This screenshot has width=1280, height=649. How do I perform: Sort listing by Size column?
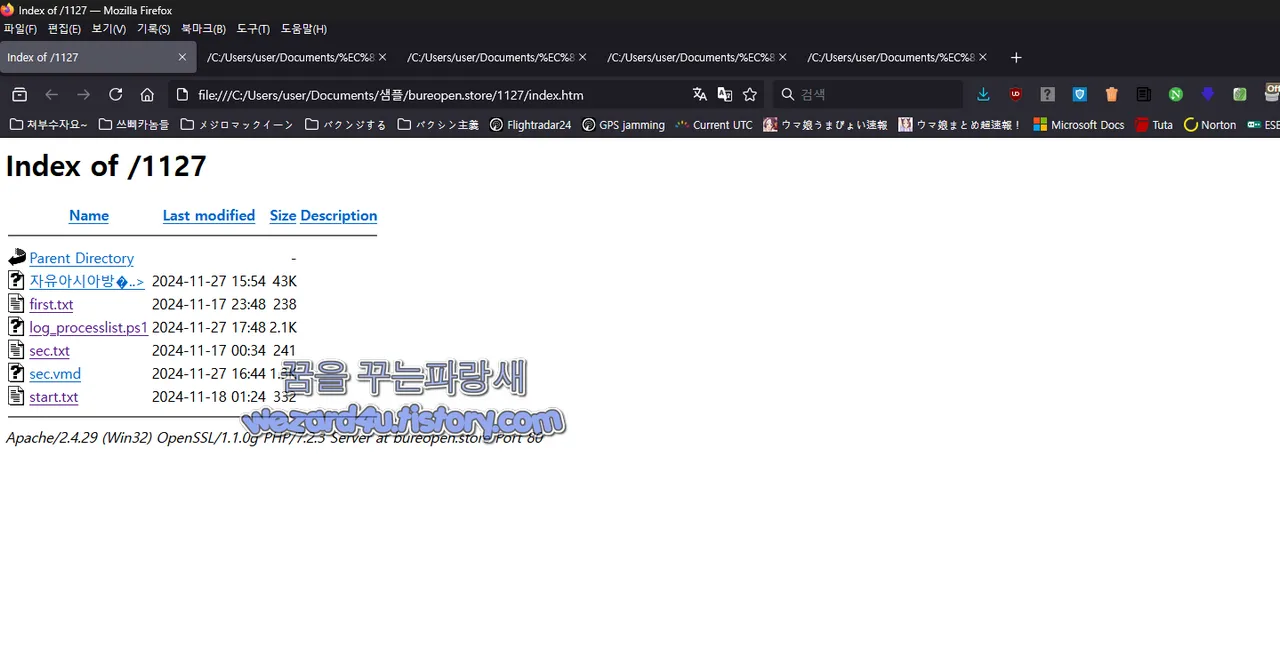tap(283, 216)
